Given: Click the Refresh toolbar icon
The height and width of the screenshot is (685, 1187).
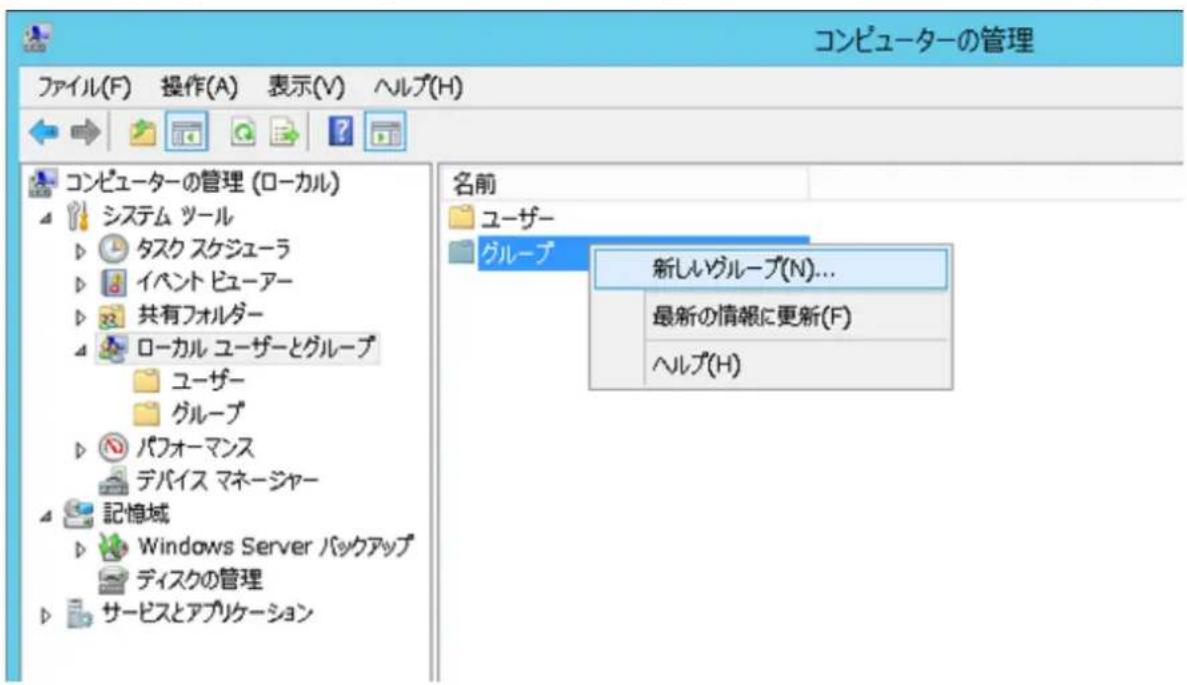Looking at the screenshot, I should pyautogui.click(x=243, y=132).
